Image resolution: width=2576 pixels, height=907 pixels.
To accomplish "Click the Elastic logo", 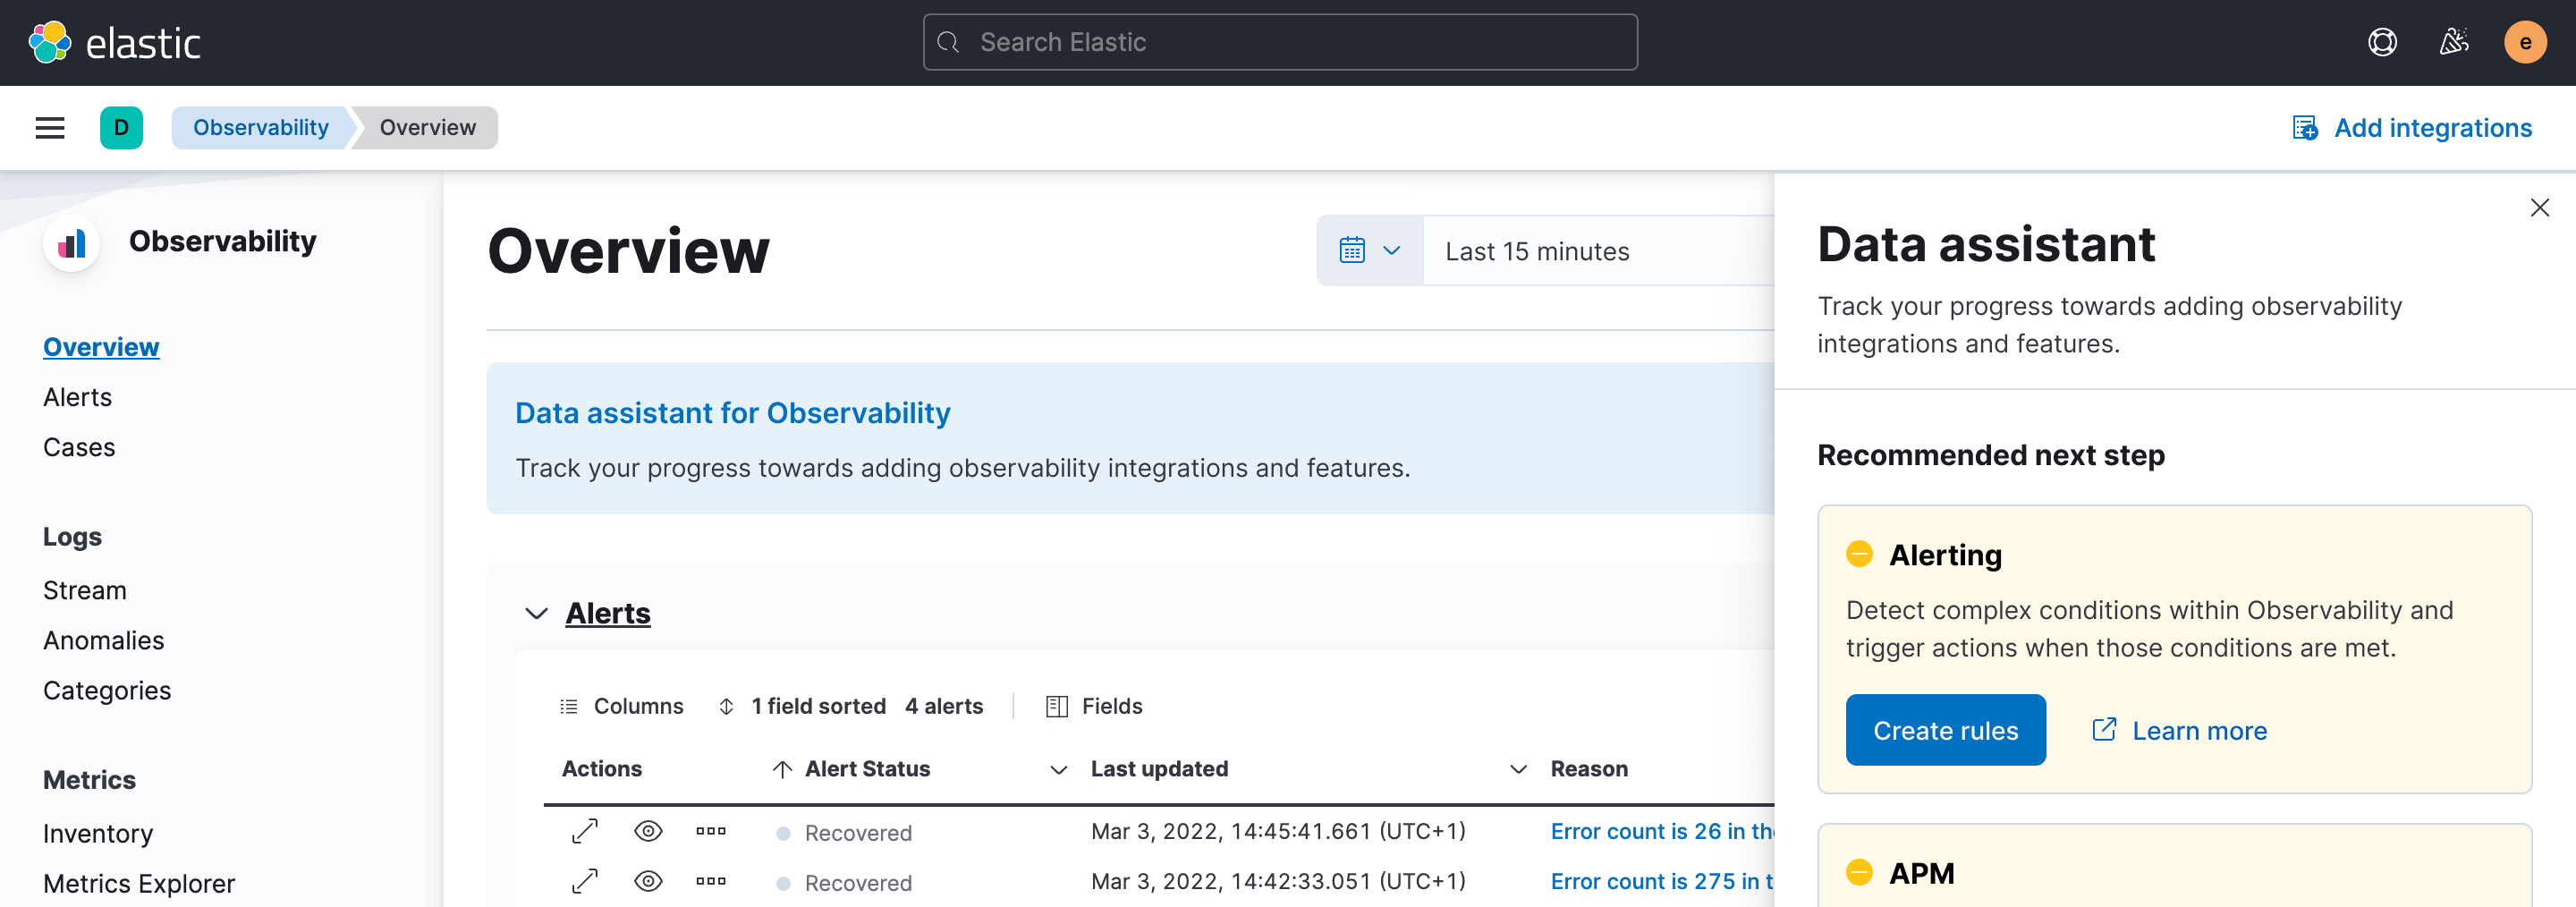I will (113, 42).
